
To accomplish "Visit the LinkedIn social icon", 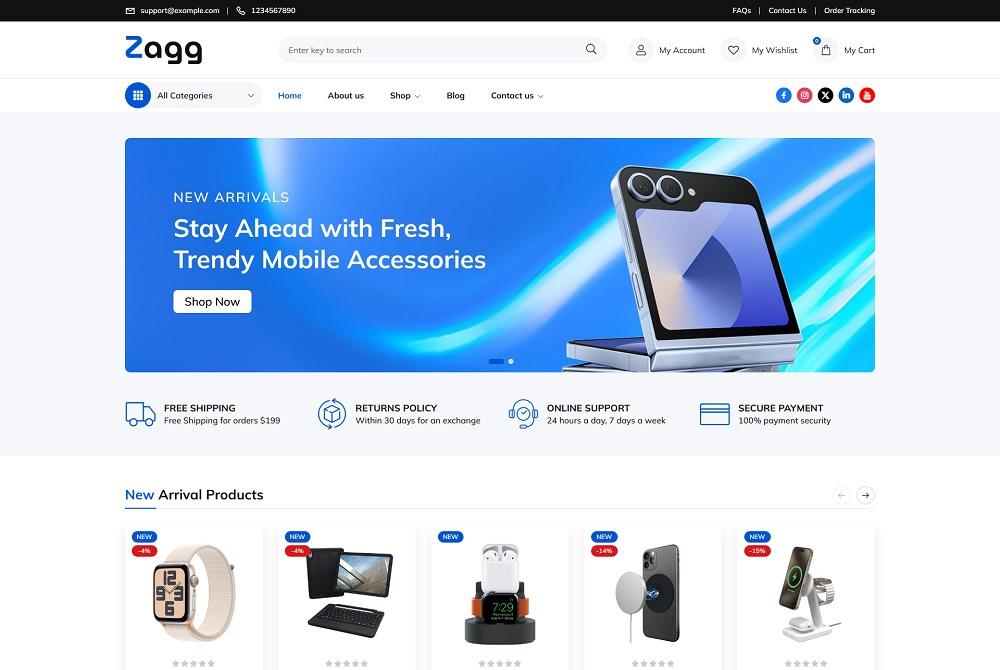I will click(x=846, y=96).
